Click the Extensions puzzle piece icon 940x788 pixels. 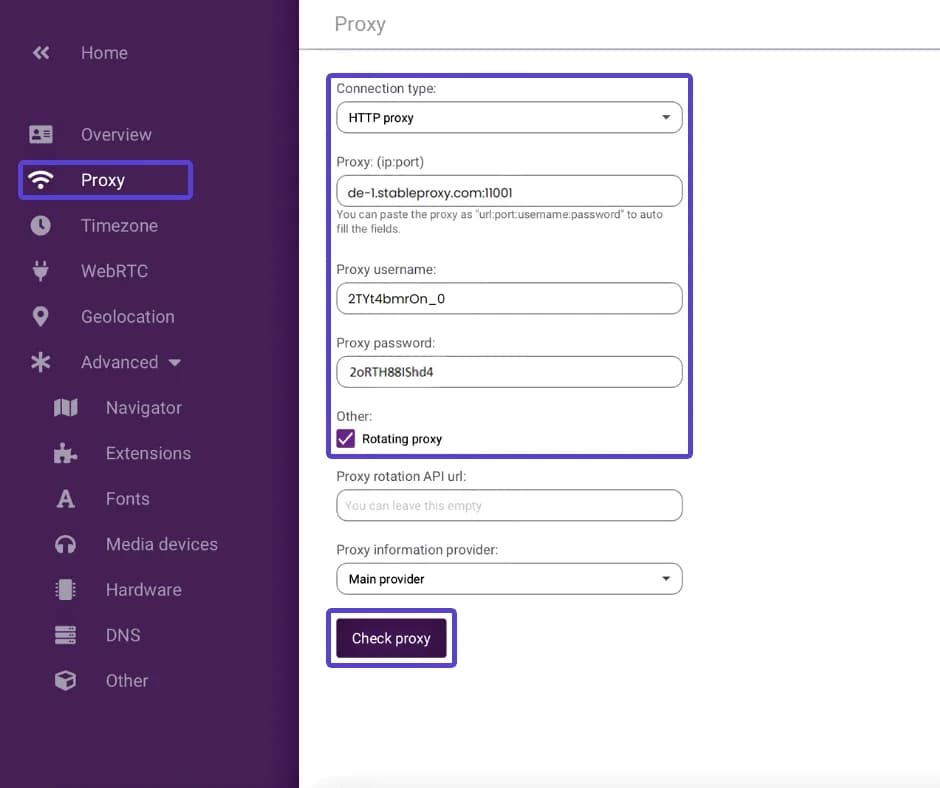(x=66, y=453)
